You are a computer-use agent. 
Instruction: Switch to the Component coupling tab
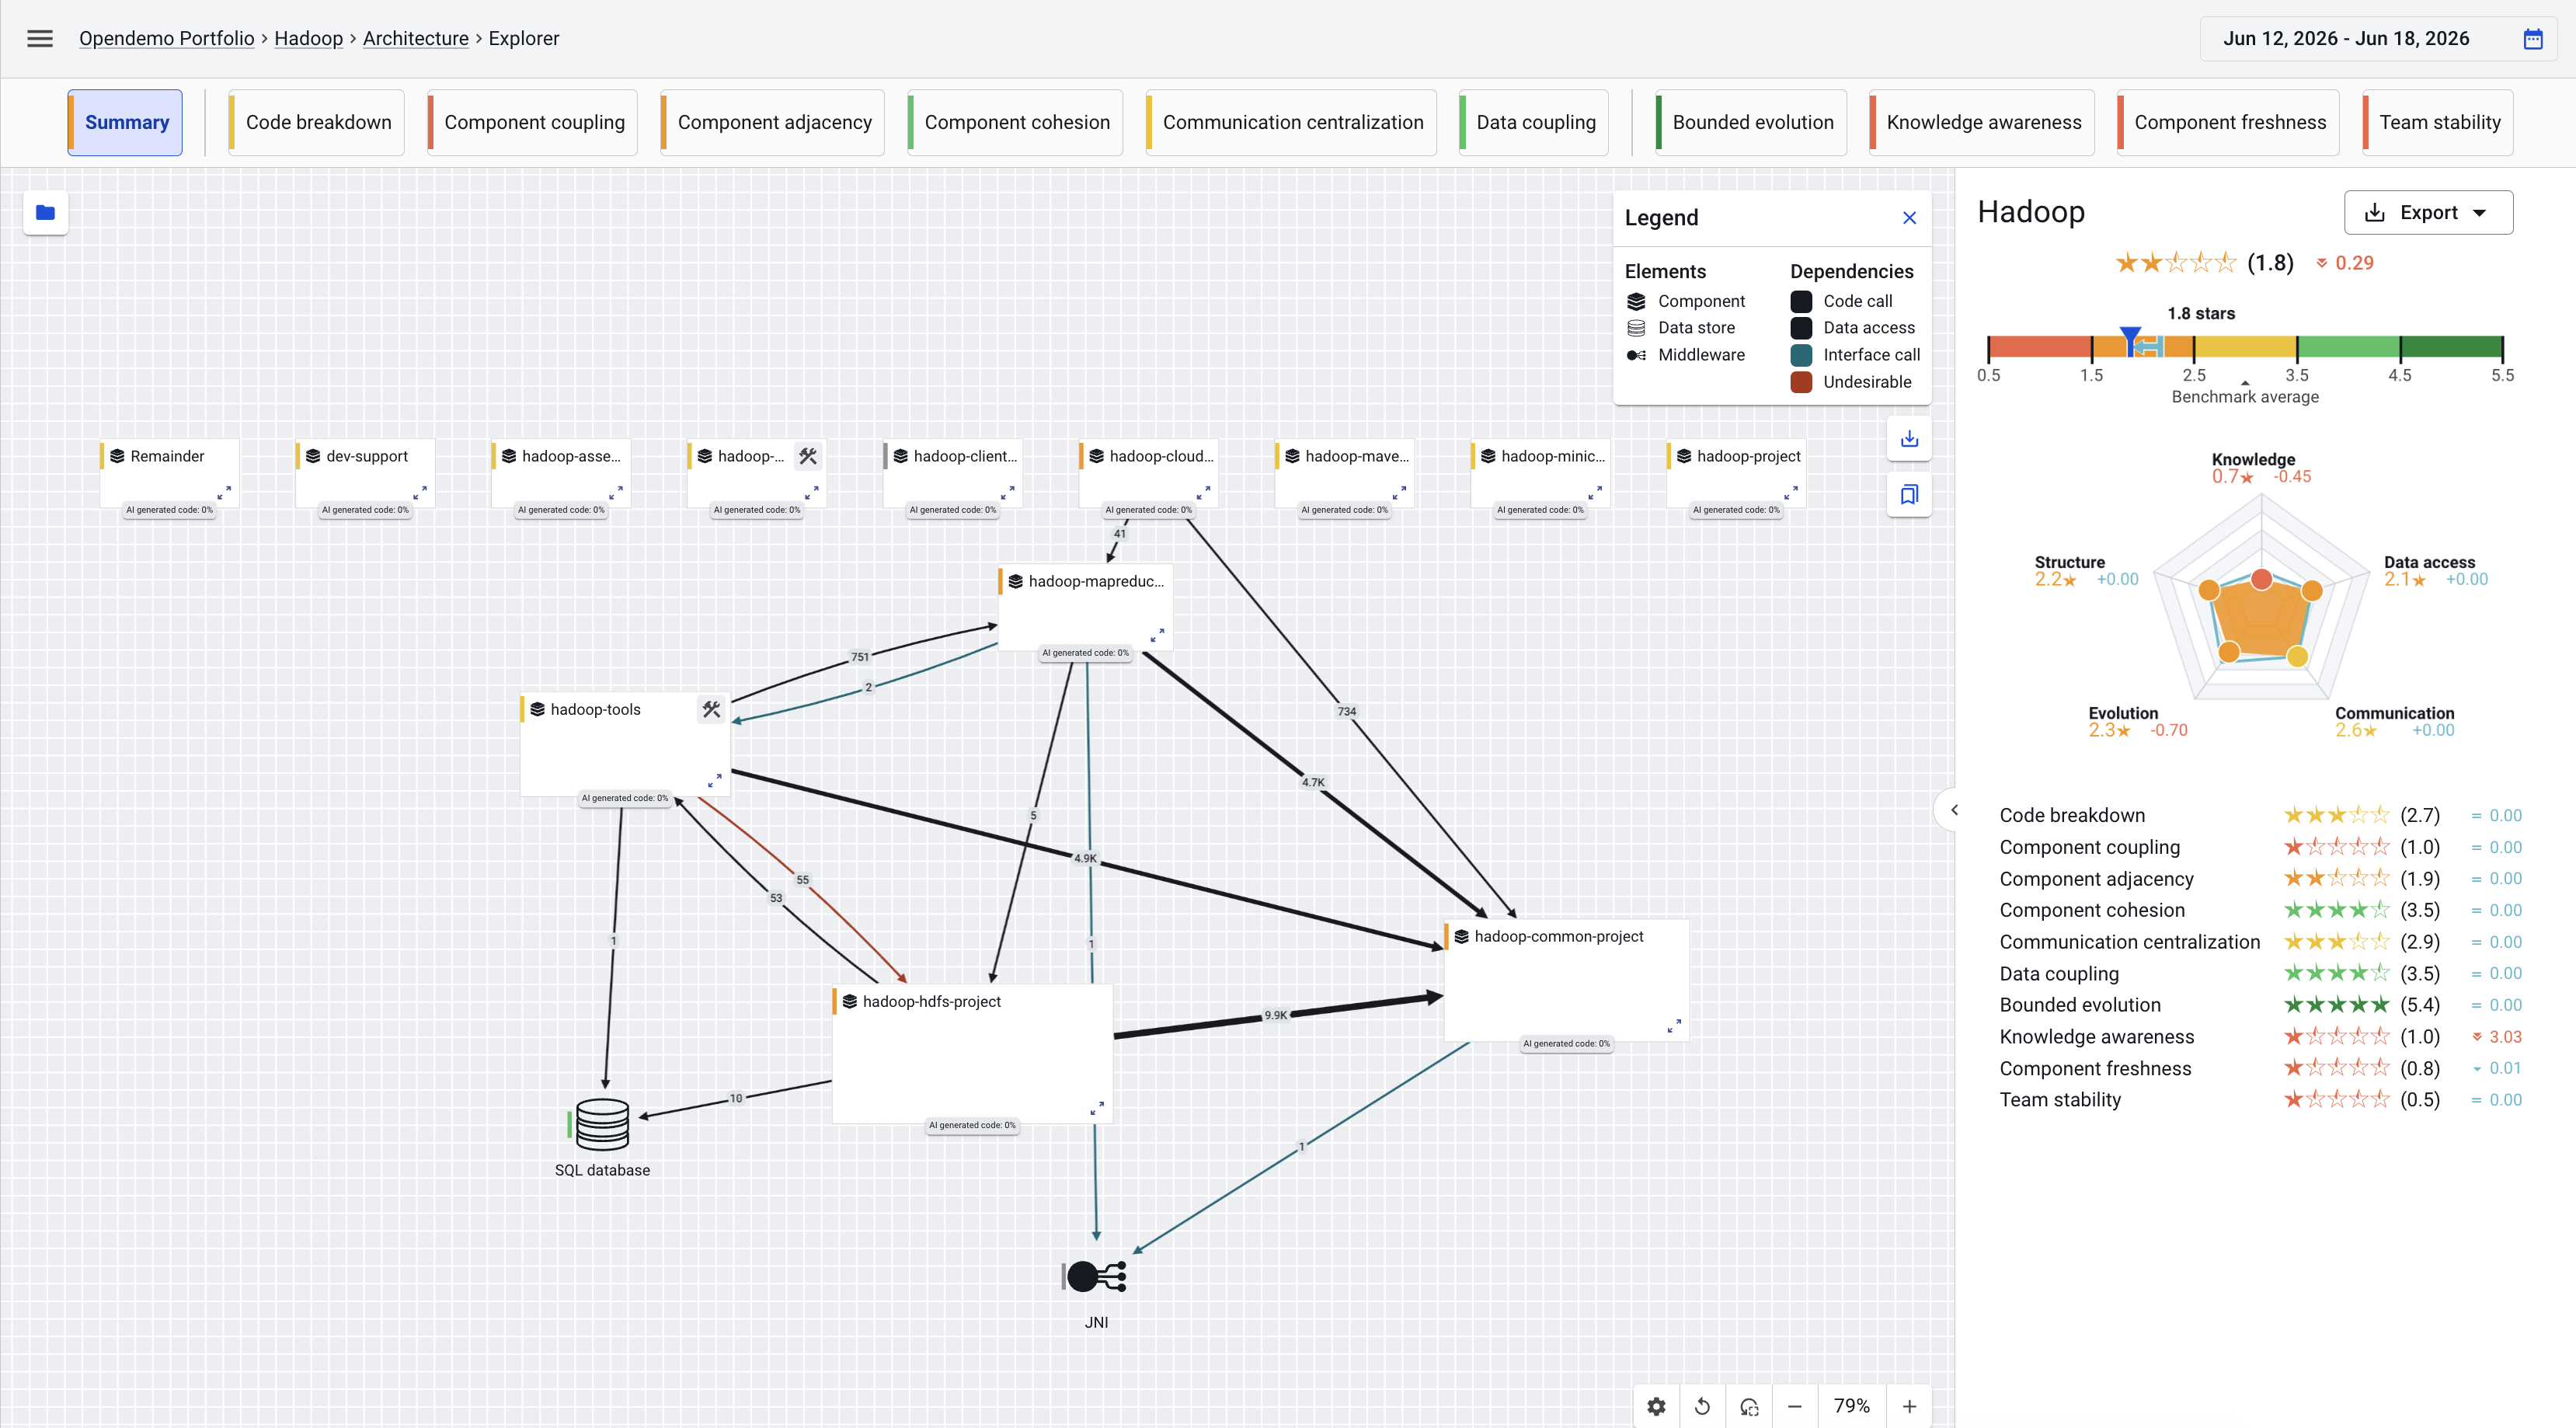pos(533,122)
